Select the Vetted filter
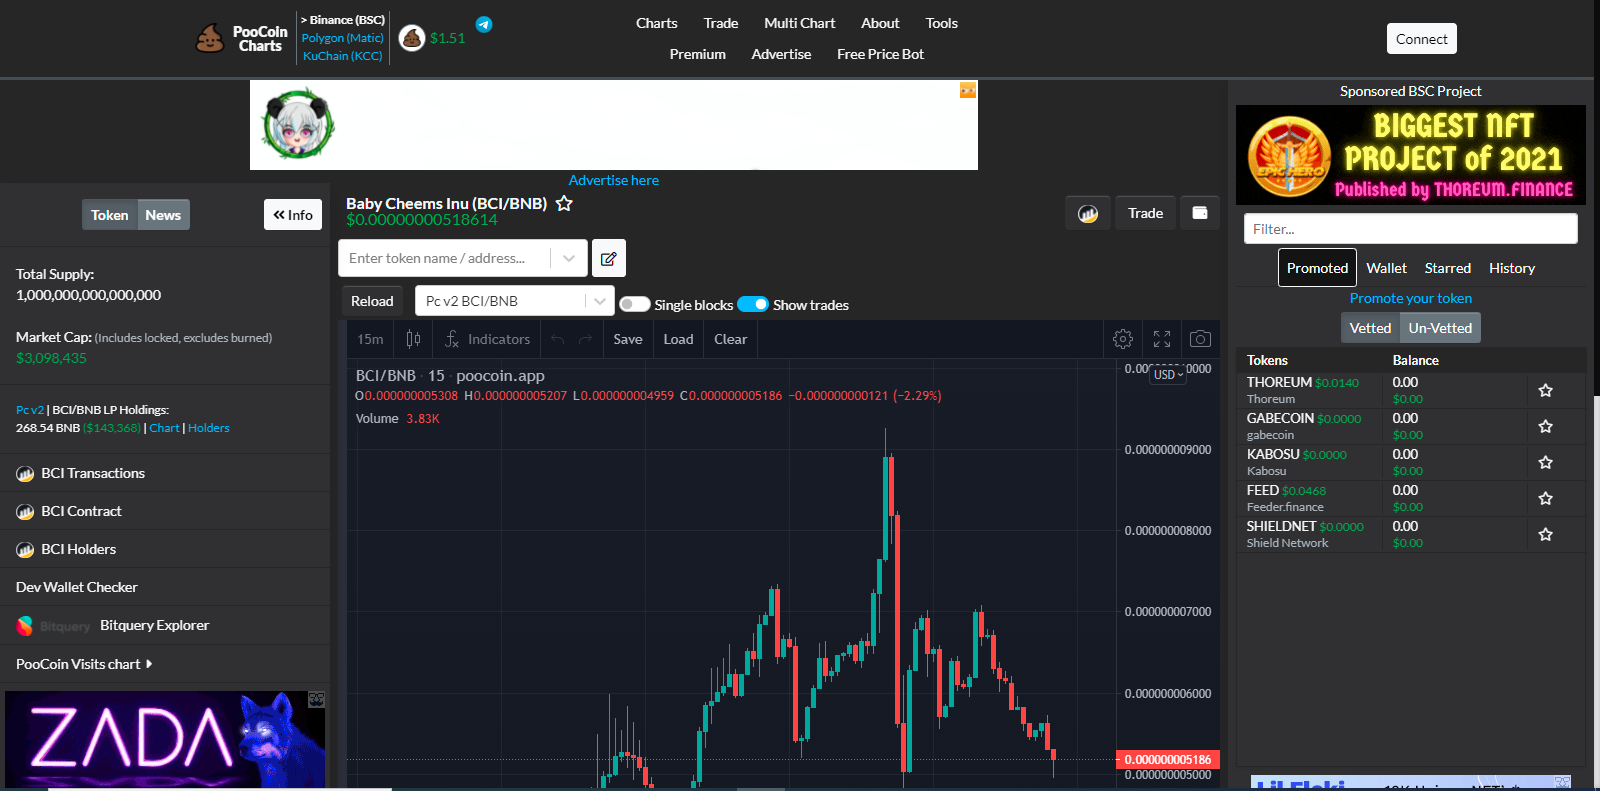The image size is (1600, 791). [x=1370, y=328]
